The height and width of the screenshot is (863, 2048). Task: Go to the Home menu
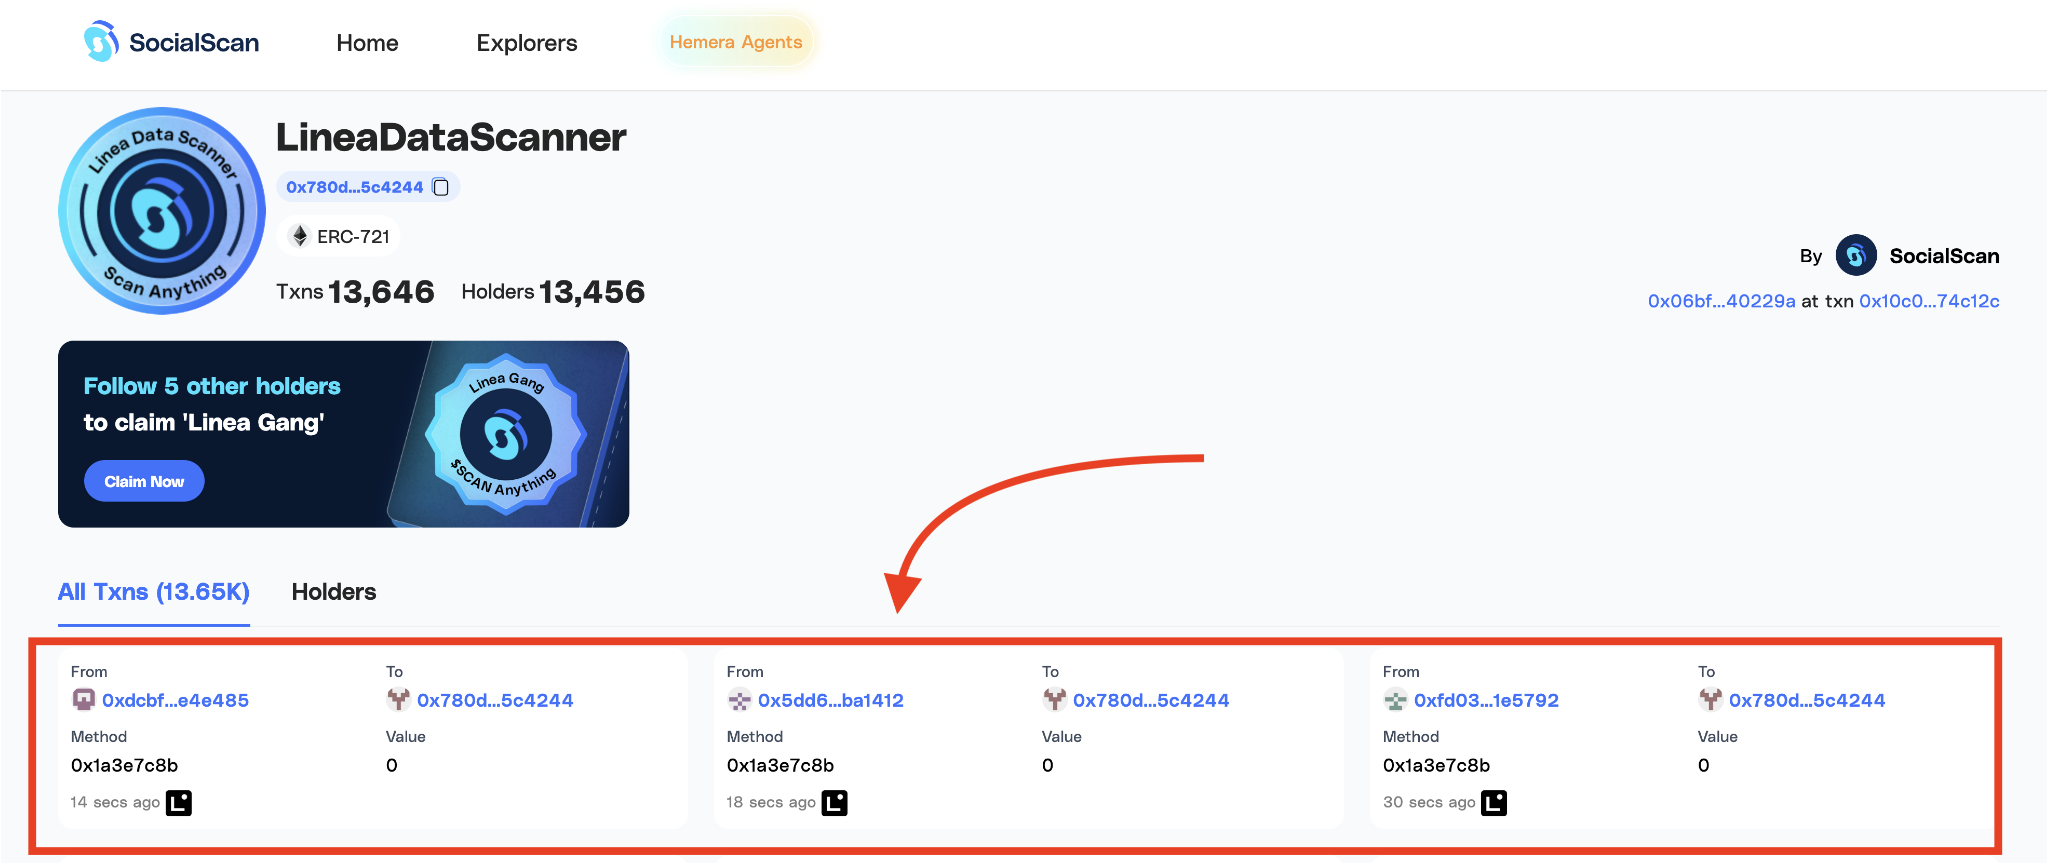367,43
